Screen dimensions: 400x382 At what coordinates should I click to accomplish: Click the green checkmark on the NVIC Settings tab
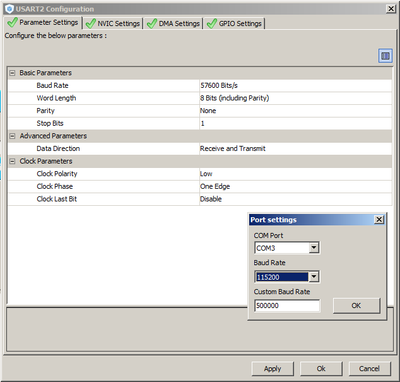pos(90,24)
